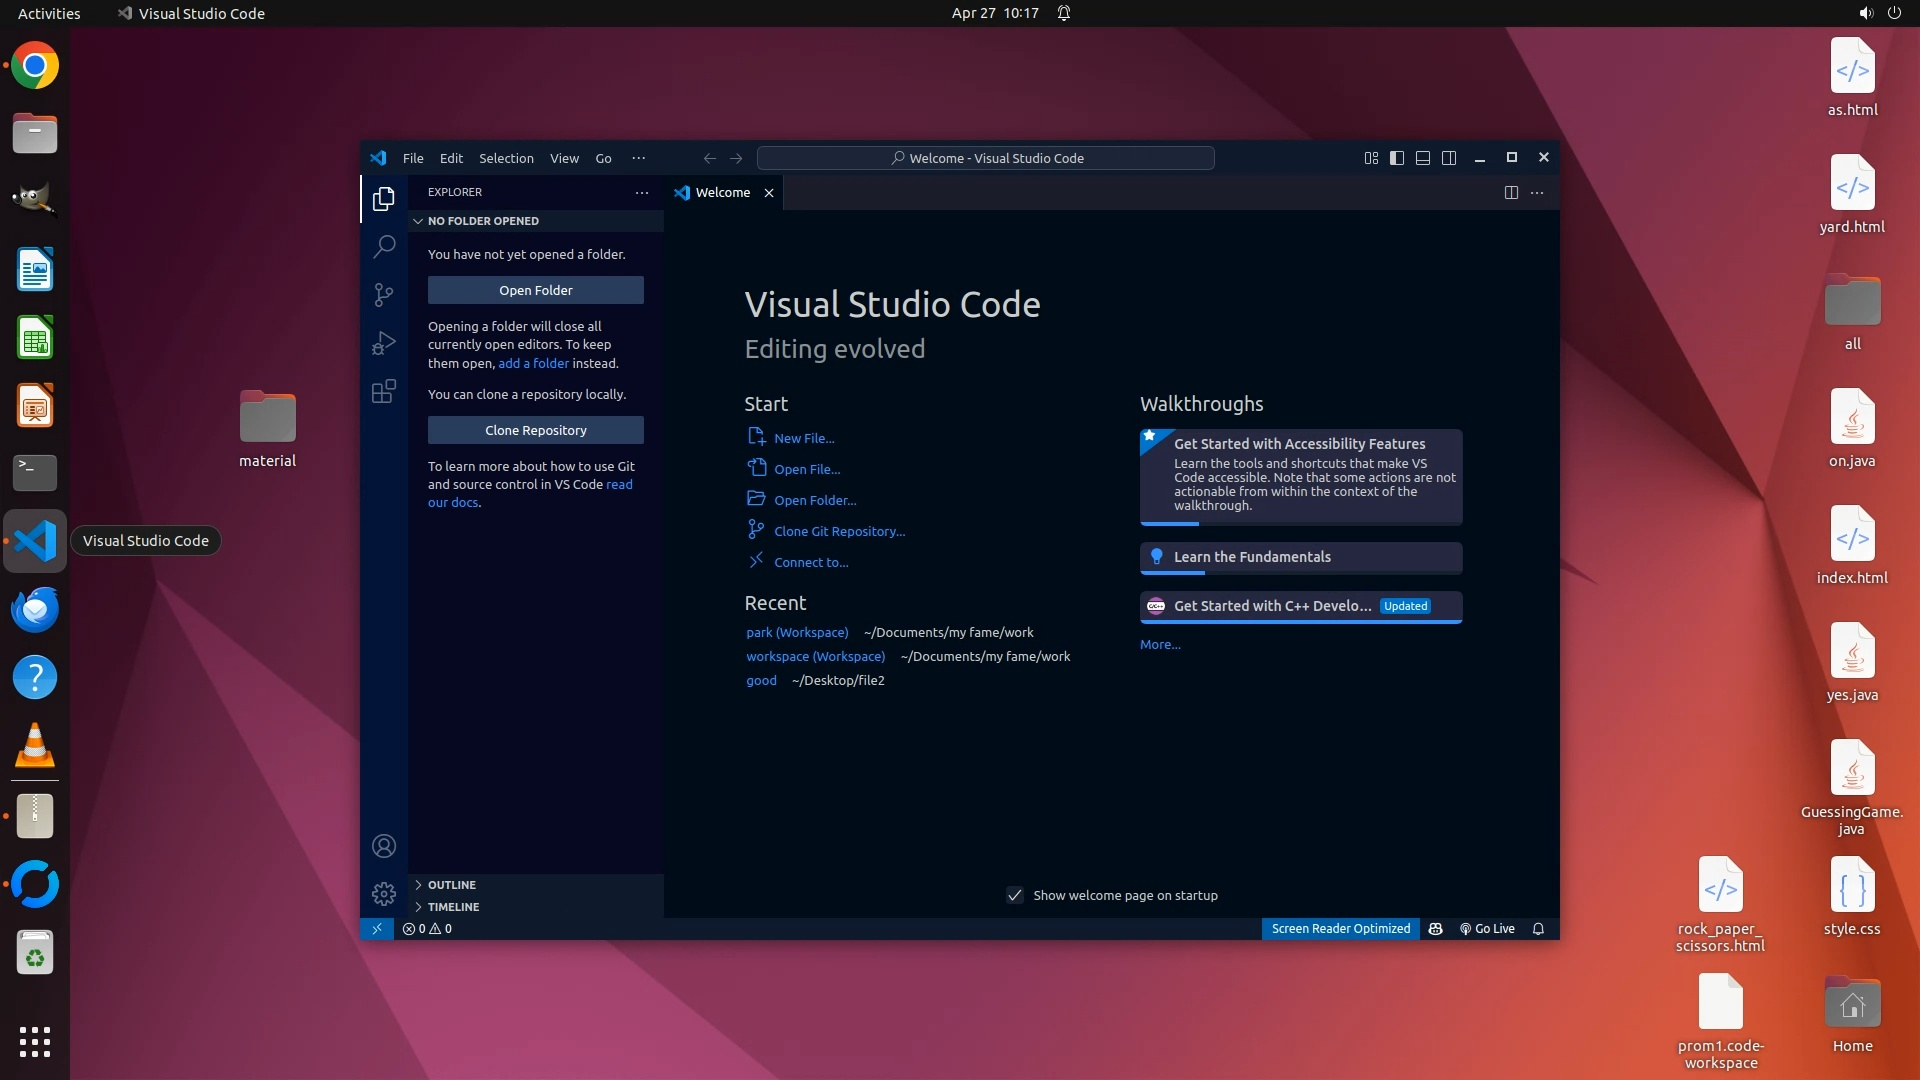Toggle the bottom panel visibility
The width and height of the screenshot is (1920, 1080).
point(1423,158)
